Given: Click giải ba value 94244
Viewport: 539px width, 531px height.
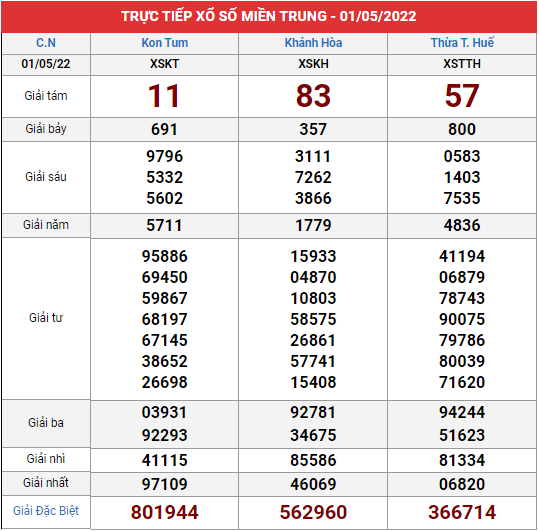Looking at the screenshot, I should point(462,412).
